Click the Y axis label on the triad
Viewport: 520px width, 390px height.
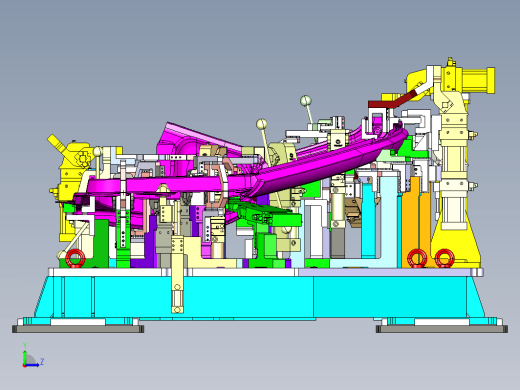[25, 345]
